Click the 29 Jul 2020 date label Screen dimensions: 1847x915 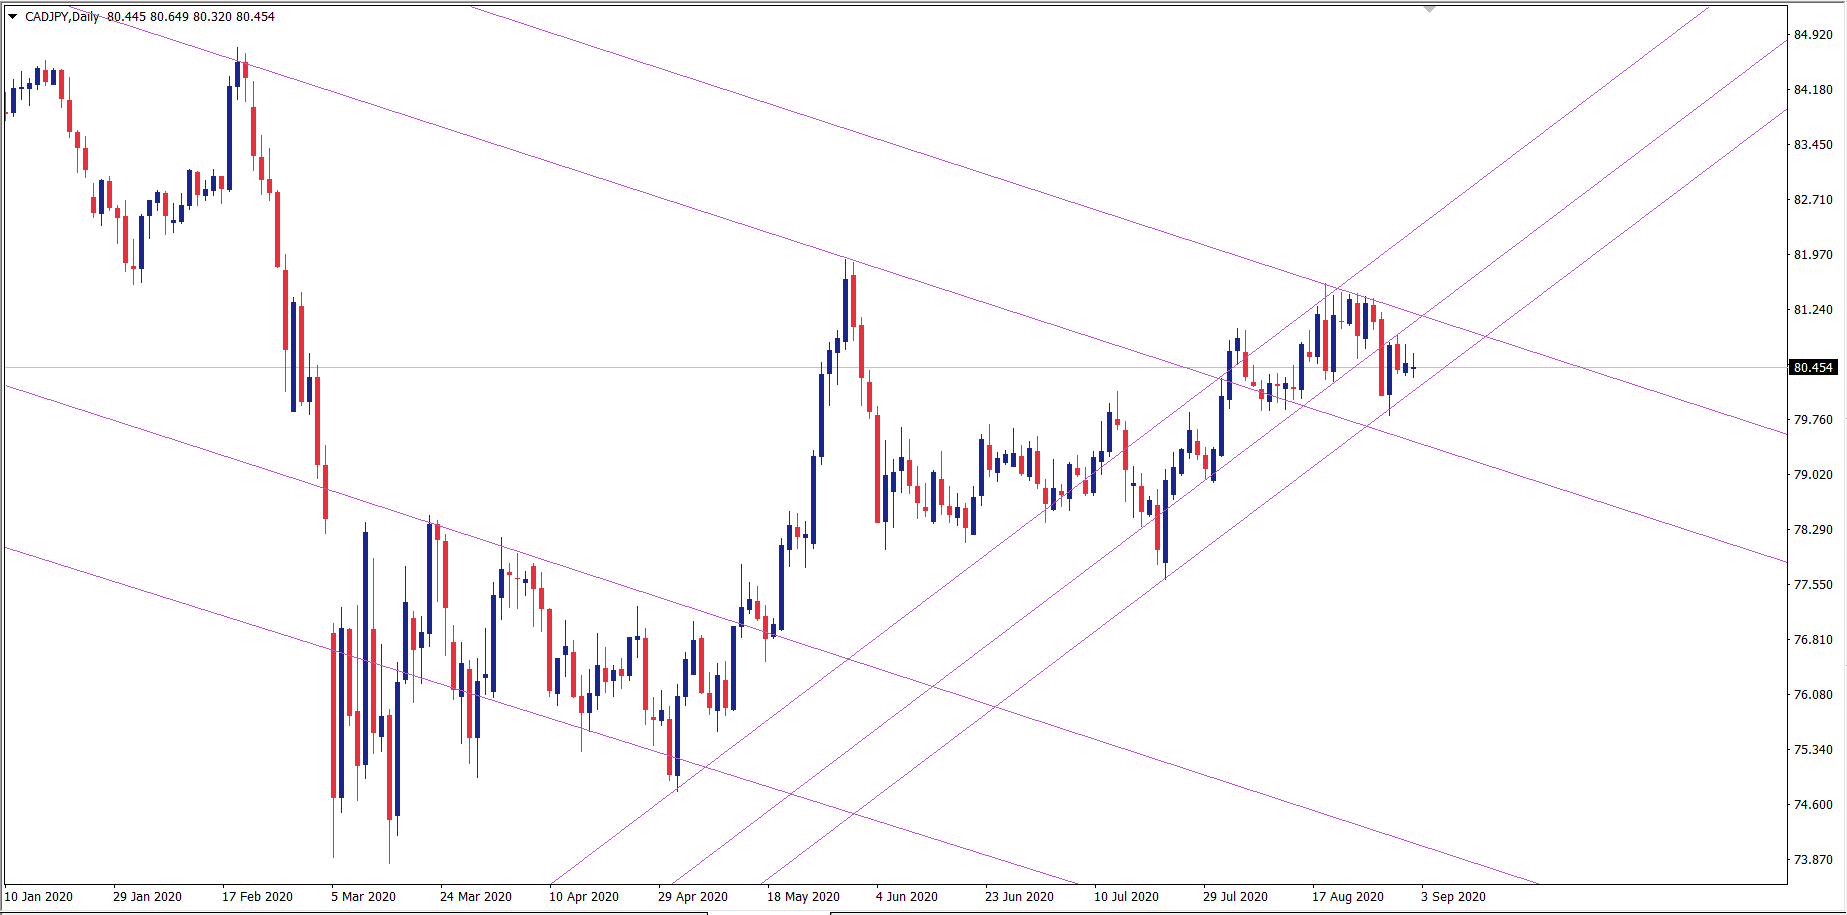click(x=1235, y=896)
